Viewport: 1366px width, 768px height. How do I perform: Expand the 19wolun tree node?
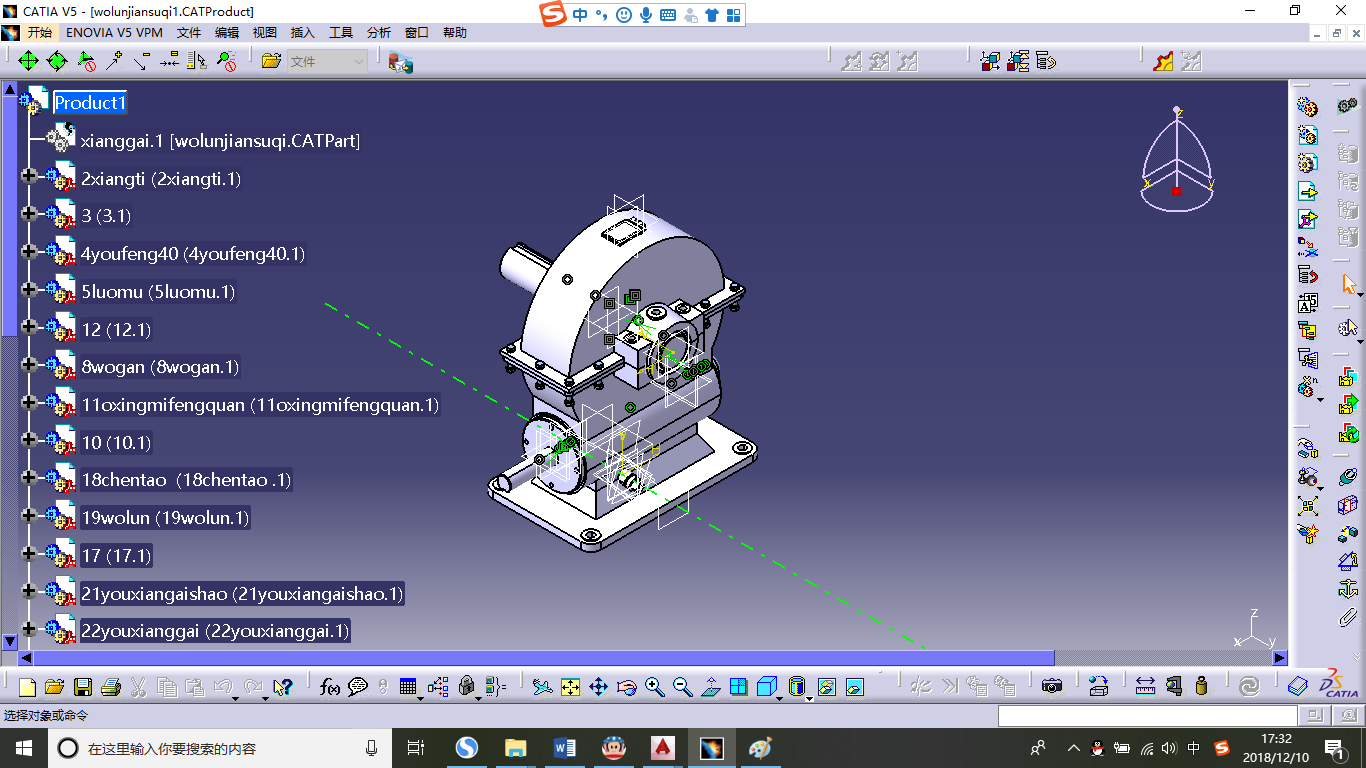point(28,516)
